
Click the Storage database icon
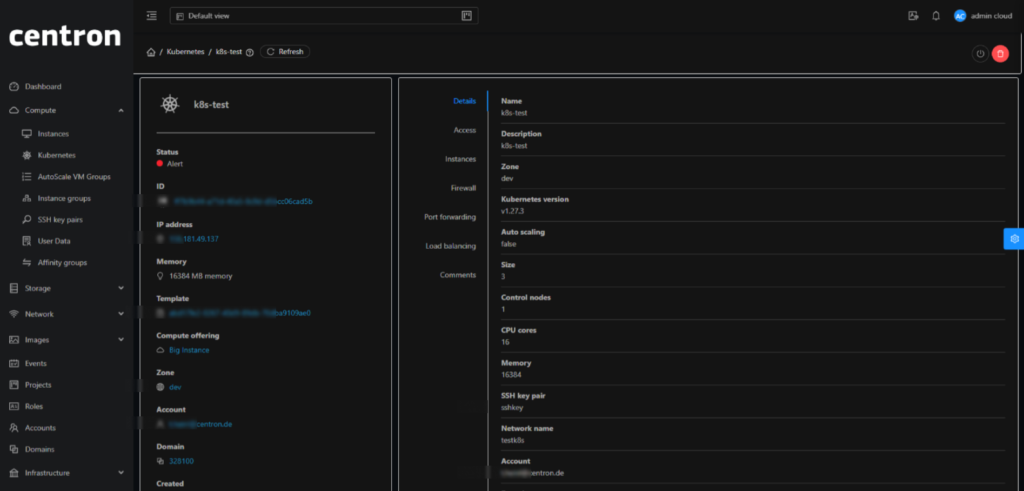click(14, 288)
